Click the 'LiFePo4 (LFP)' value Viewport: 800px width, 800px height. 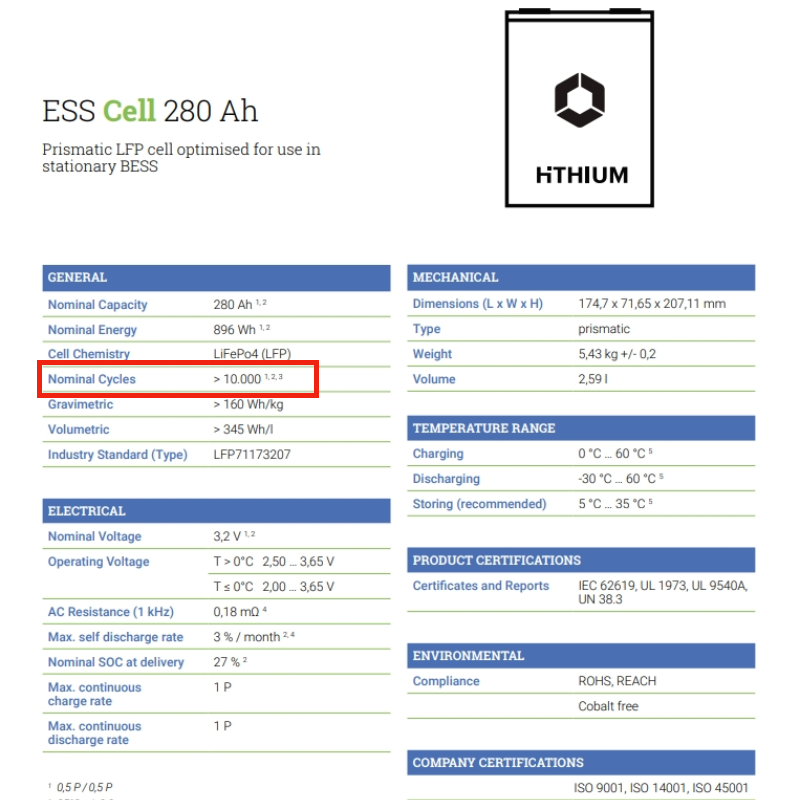tap(252, 354)
